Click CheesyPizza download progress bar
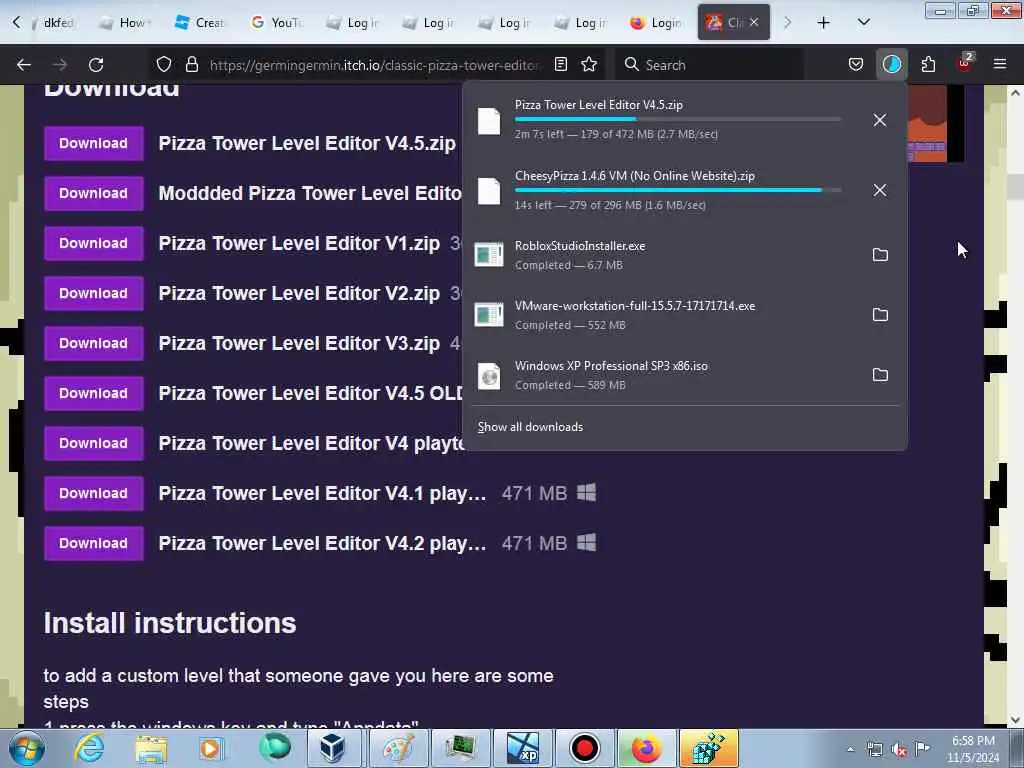This screenshot has height=768, width=1024. (x=677, y=190)
